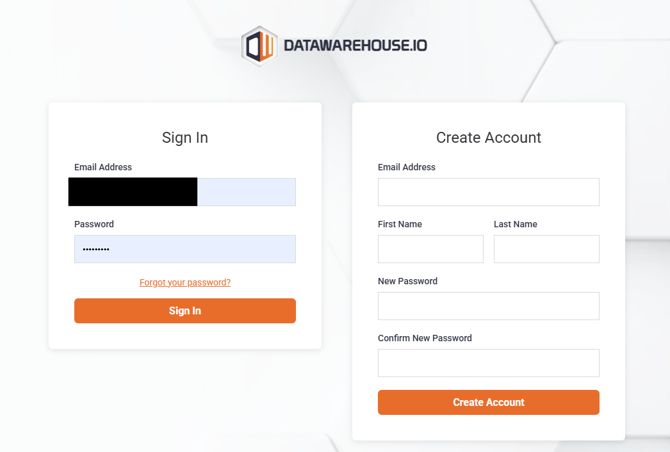Click the DataWarehouse.io hexagon logo icon

click(x=260, y=45)
